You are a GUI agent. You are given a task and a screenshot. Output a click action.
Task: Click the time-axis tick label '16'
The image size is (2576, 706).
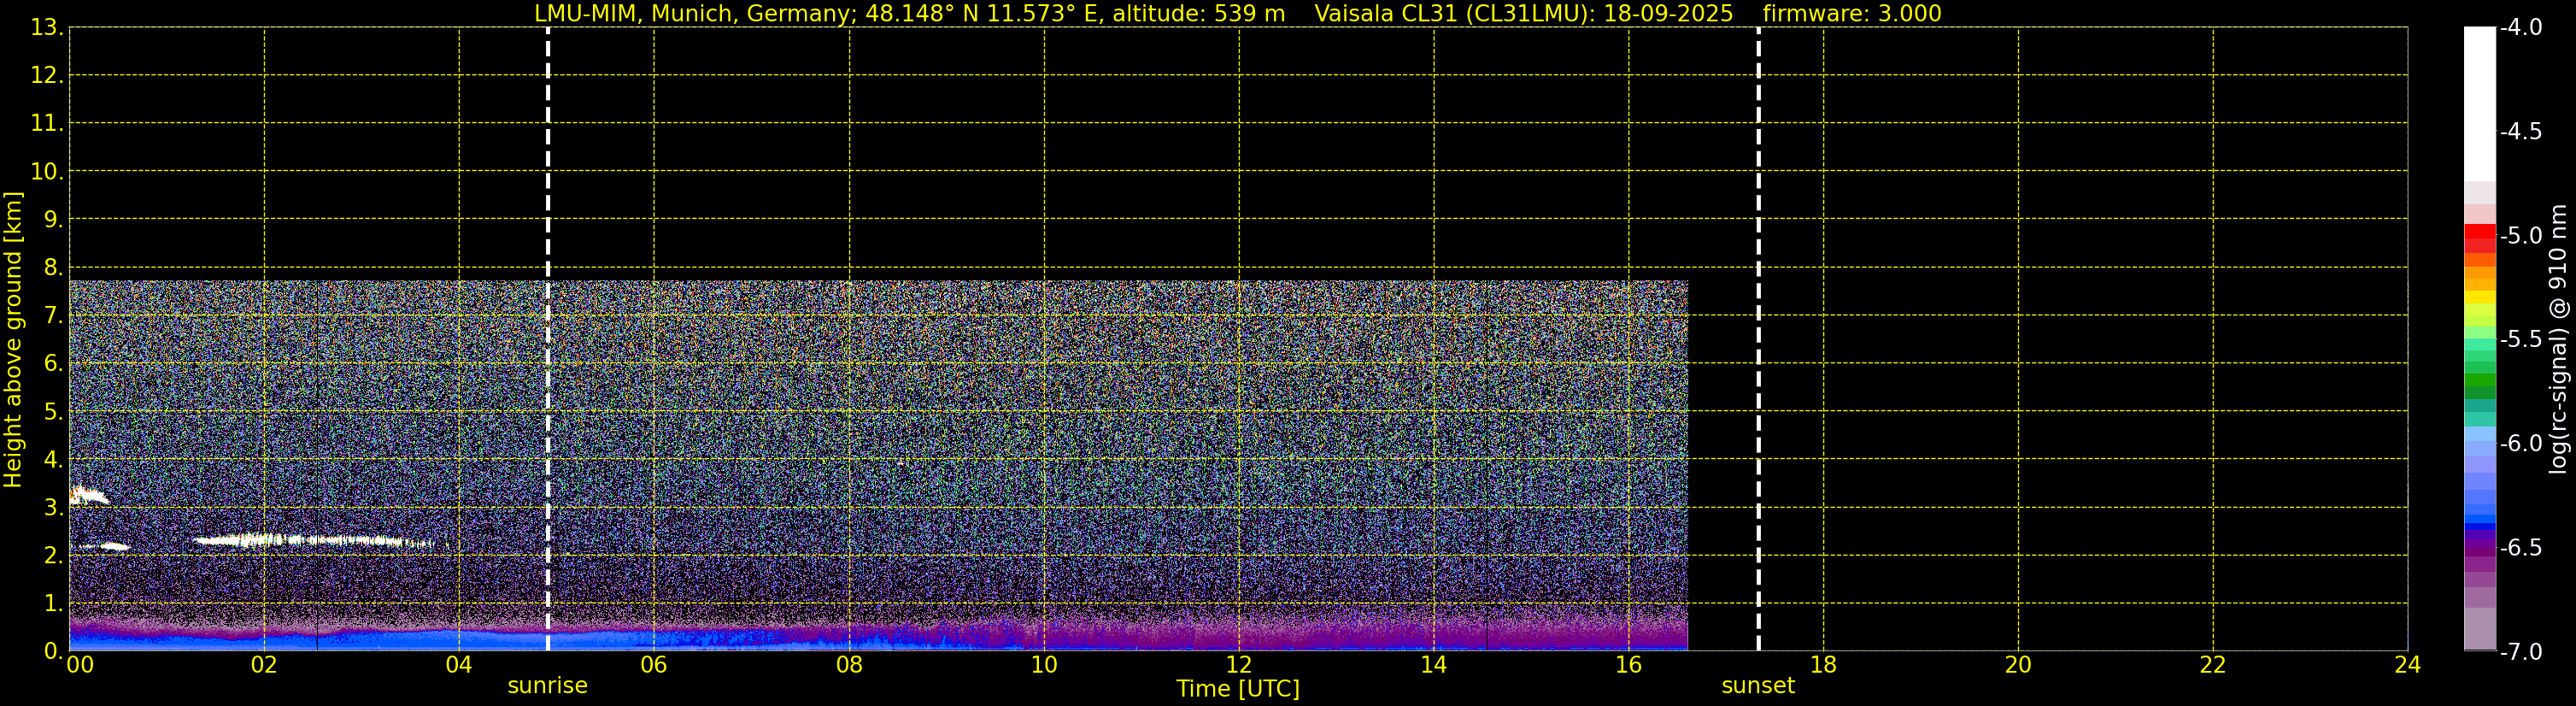pos(1629,665)
